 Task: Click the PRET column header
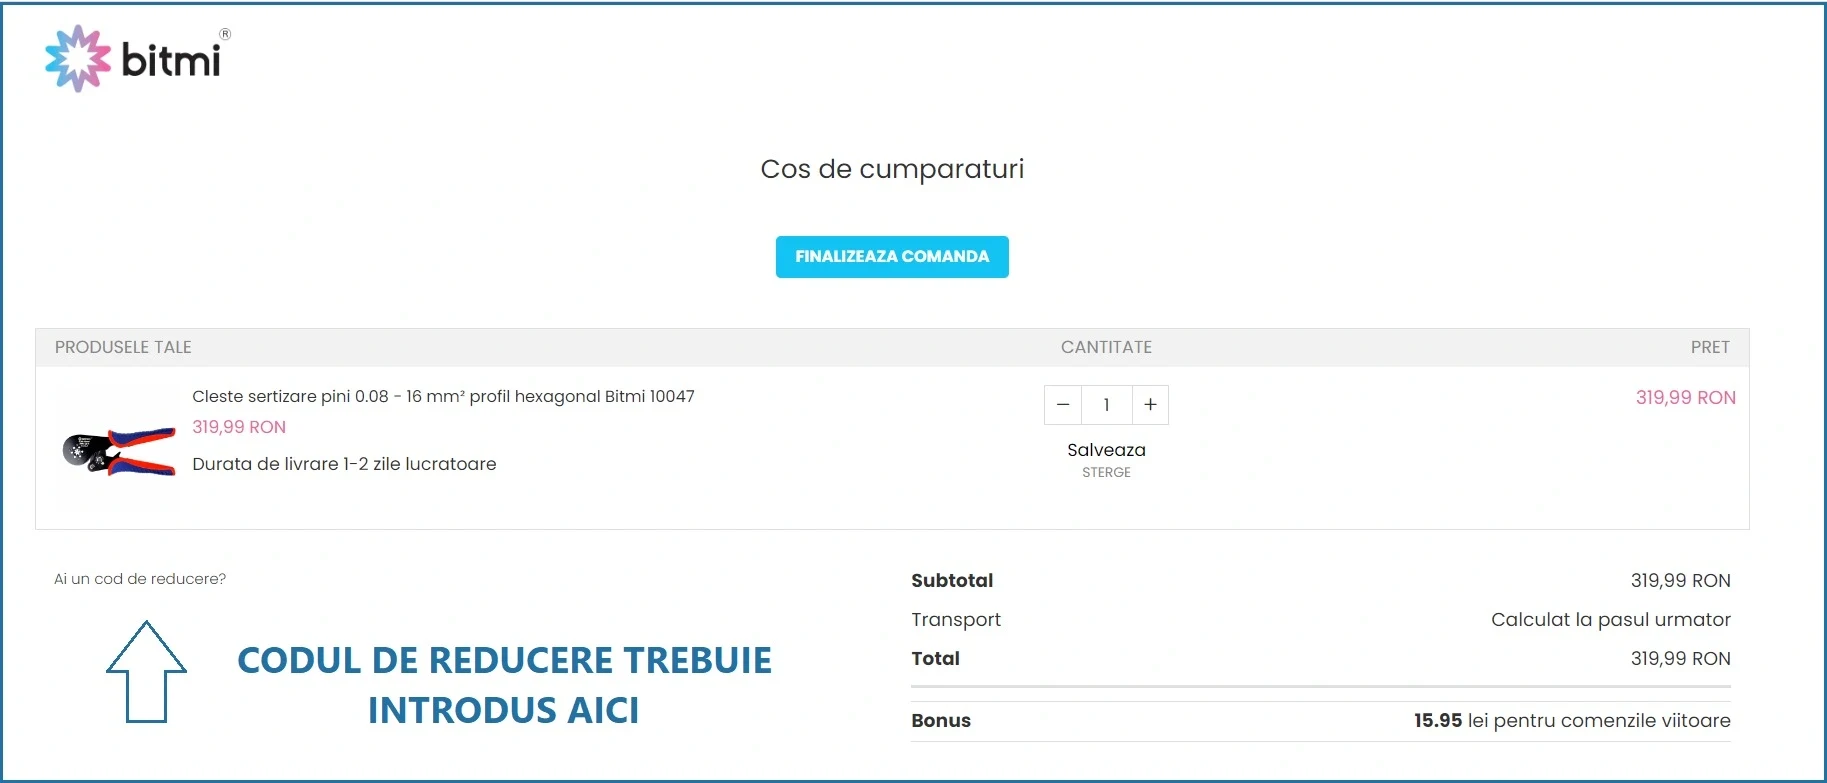(x=1710, y=347)
